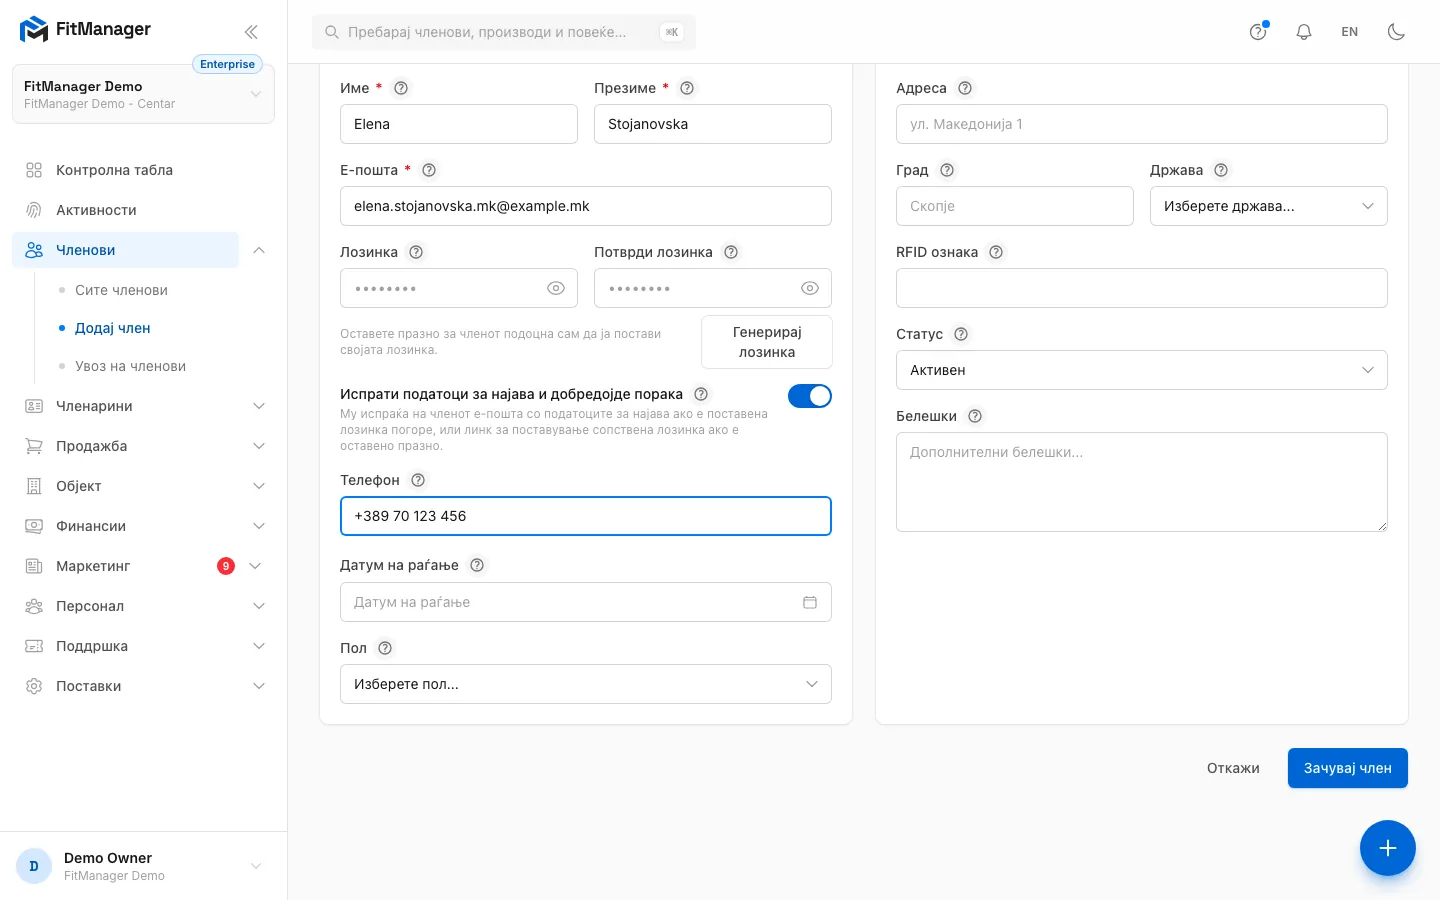
Task: Click Генерирај лозинка button
Action: (x=767, y=342)
